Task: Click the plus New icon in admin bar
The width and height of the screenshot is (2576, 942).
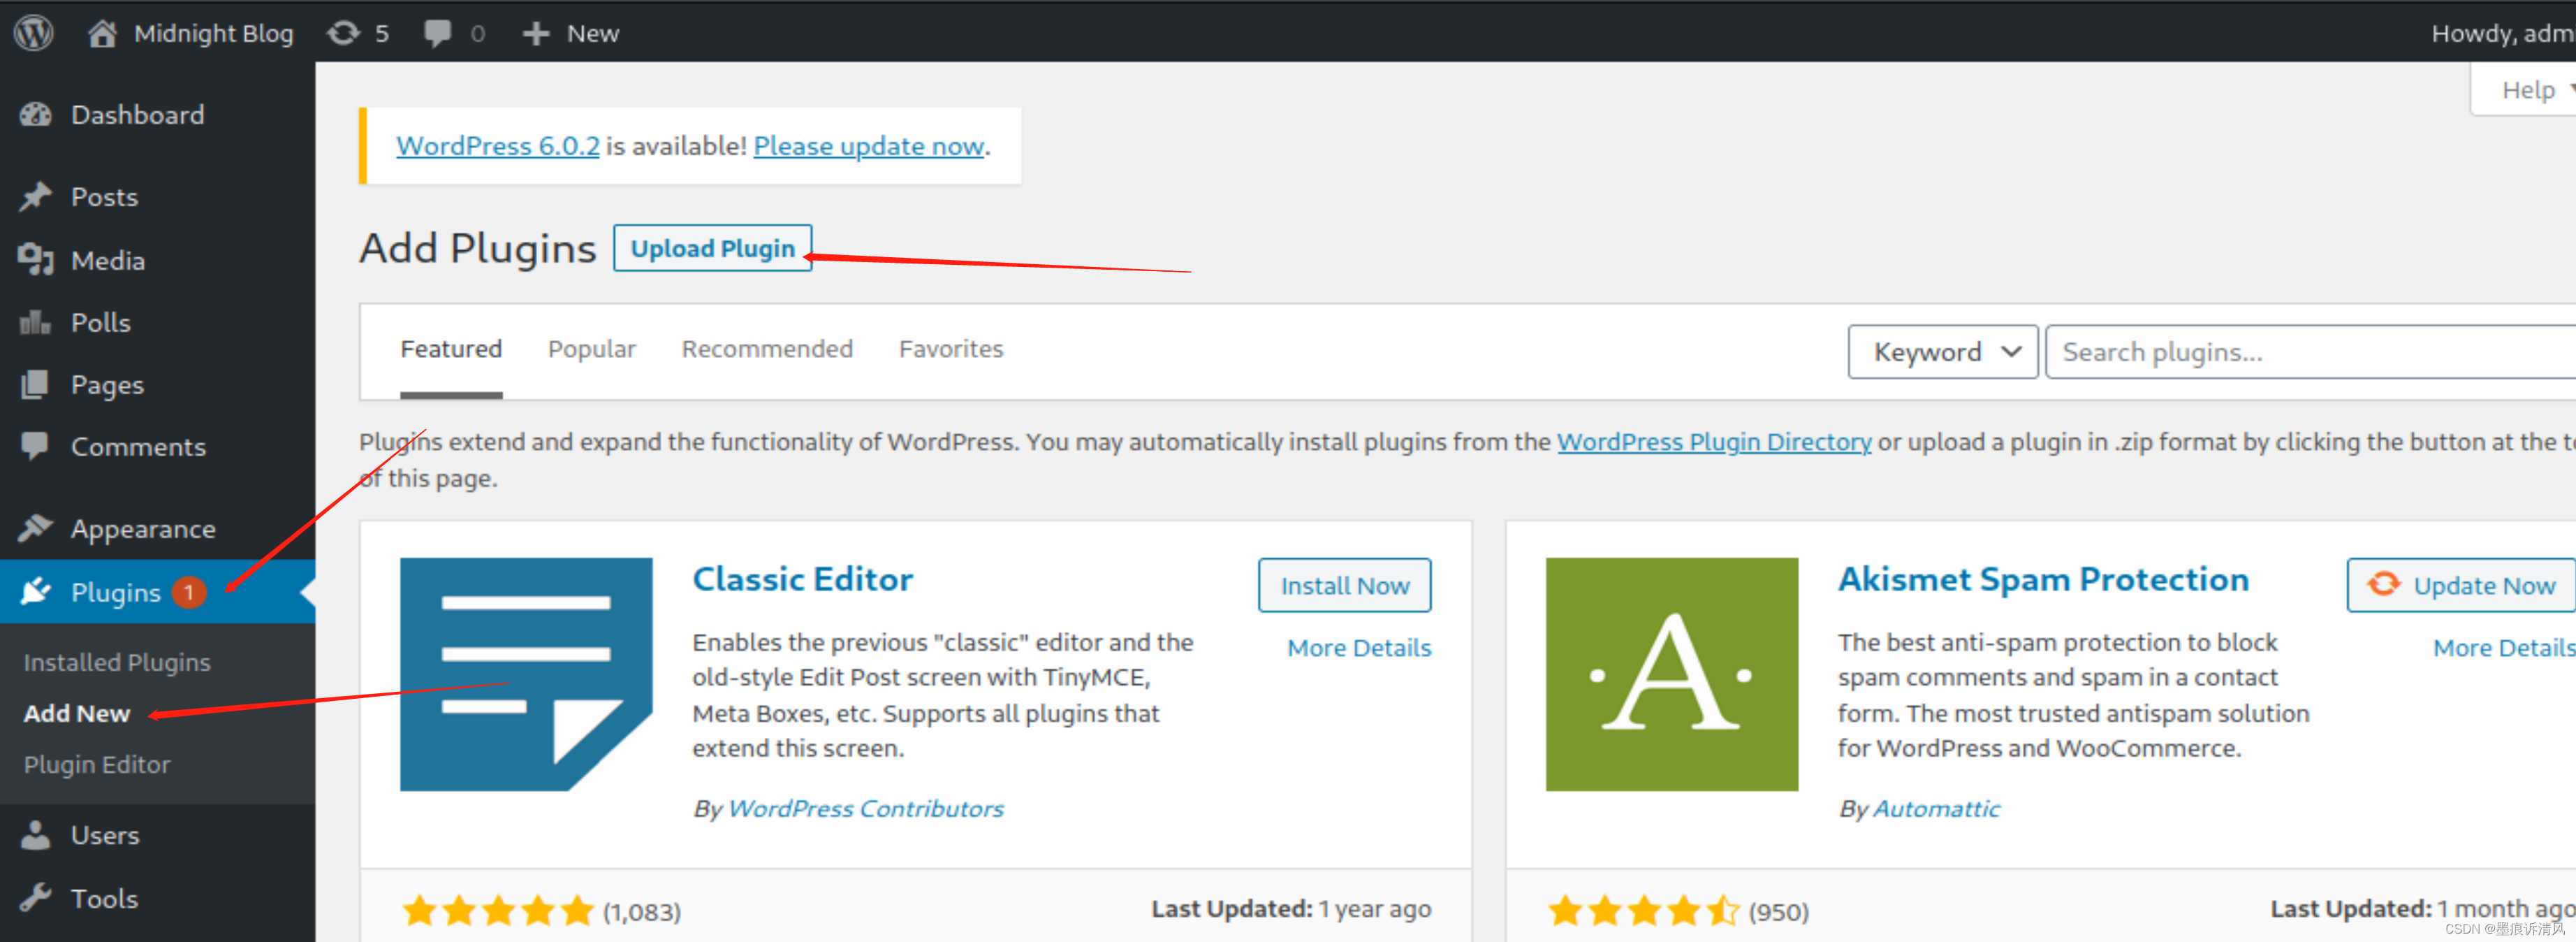Action: (570, 33)
